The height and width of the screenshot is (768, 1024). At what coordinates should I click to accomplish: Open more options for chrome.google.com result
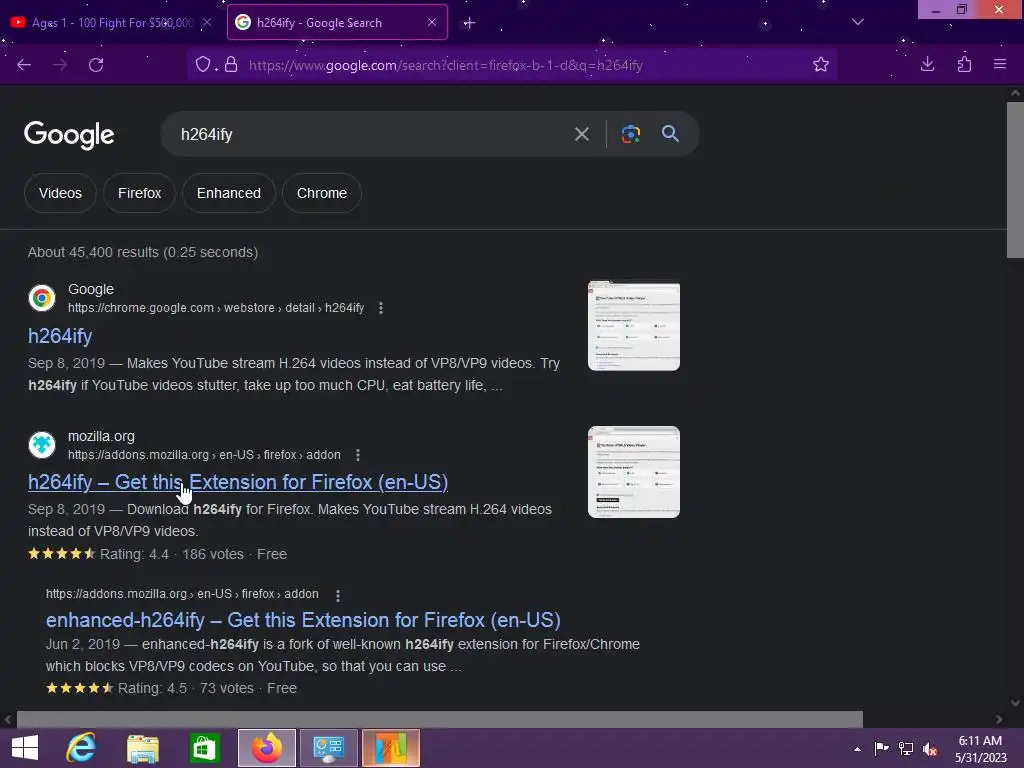click(381, 308)
